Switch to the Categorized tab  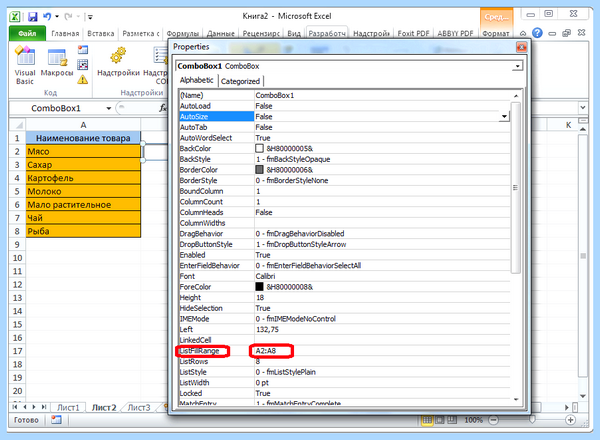(240, 81)
